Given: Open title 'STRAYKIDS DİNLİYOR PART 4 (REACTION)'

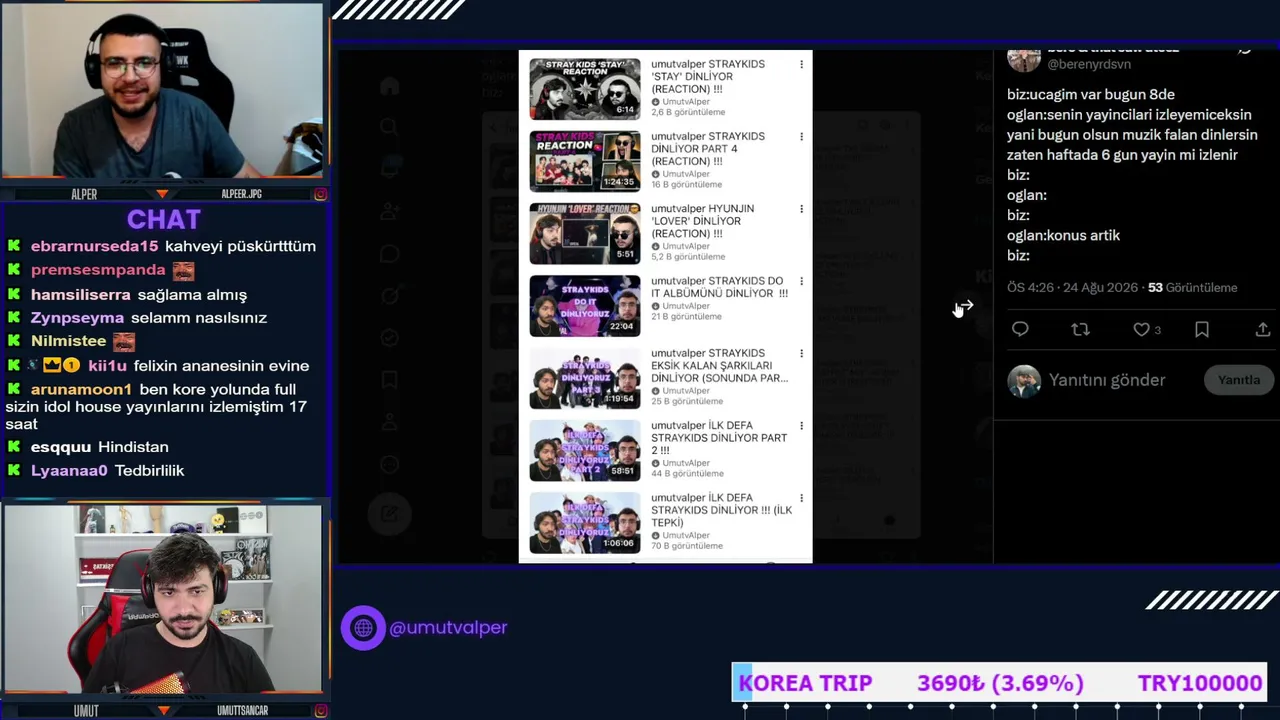Looking at the screenshot, I should click(708, 149).
